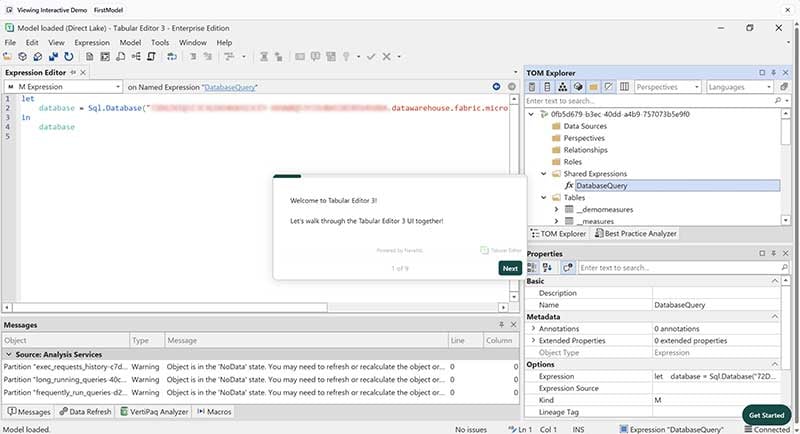Viewport: 800px width, 434px height.
Task: Click Next in the welcome tour popup
Action: tap(509, 268)
